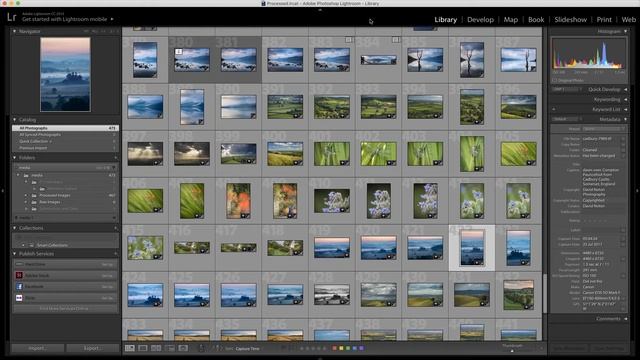Add keyword with Keyword List plus icon
640x360 pixels.
[554, 109]
